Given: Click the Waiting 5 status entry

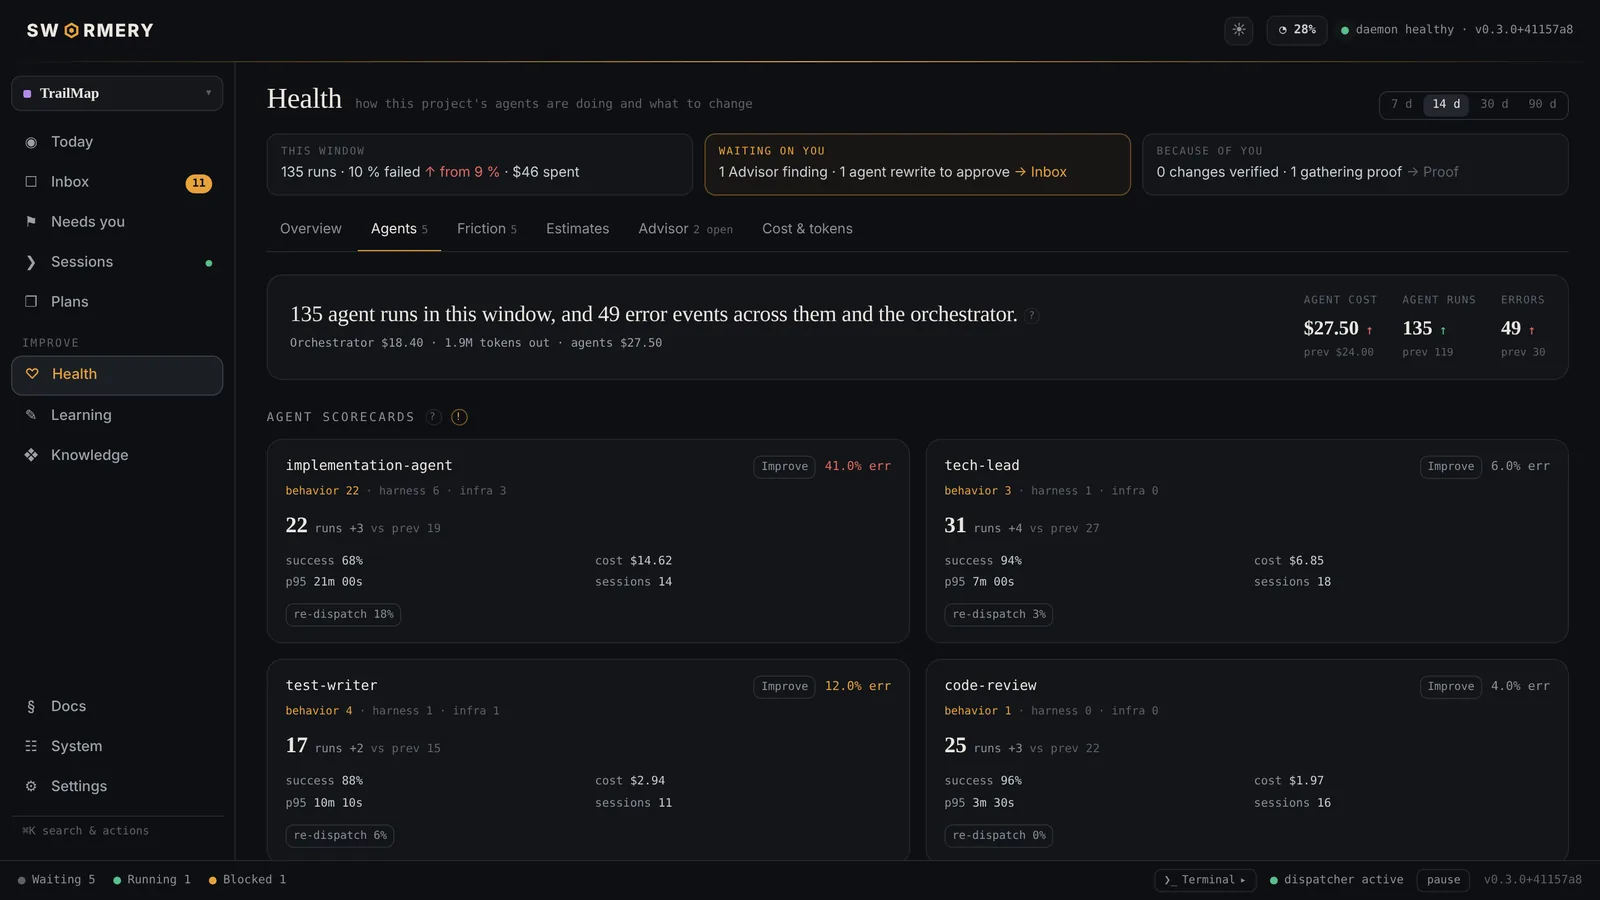Looking at the screenshot, I should click(x=56, y=880).
